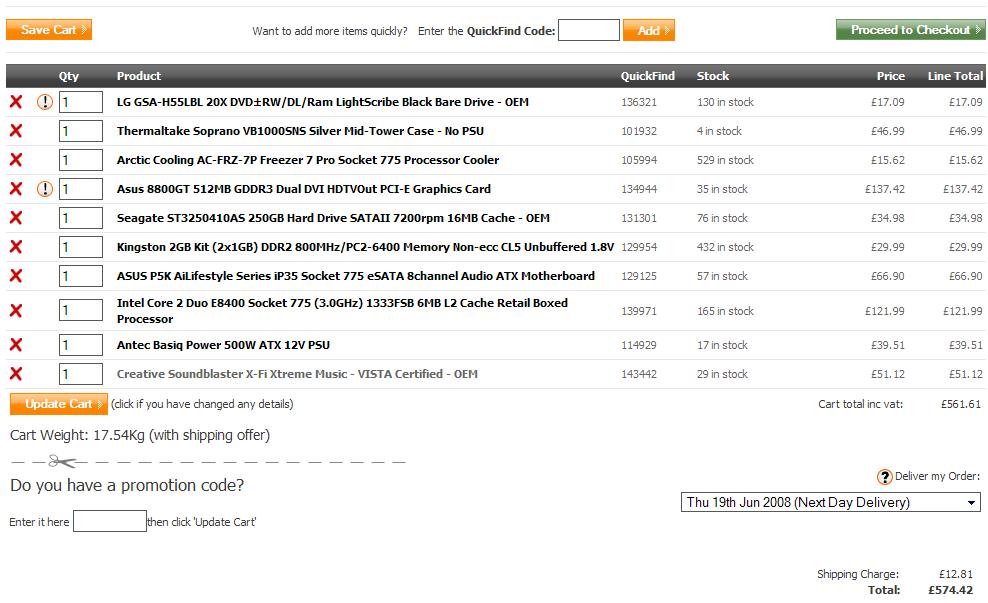988x603 pixels.
Task: Edit quantity for Intel Core 2 Duo
Action: click(x=81, y=310)
